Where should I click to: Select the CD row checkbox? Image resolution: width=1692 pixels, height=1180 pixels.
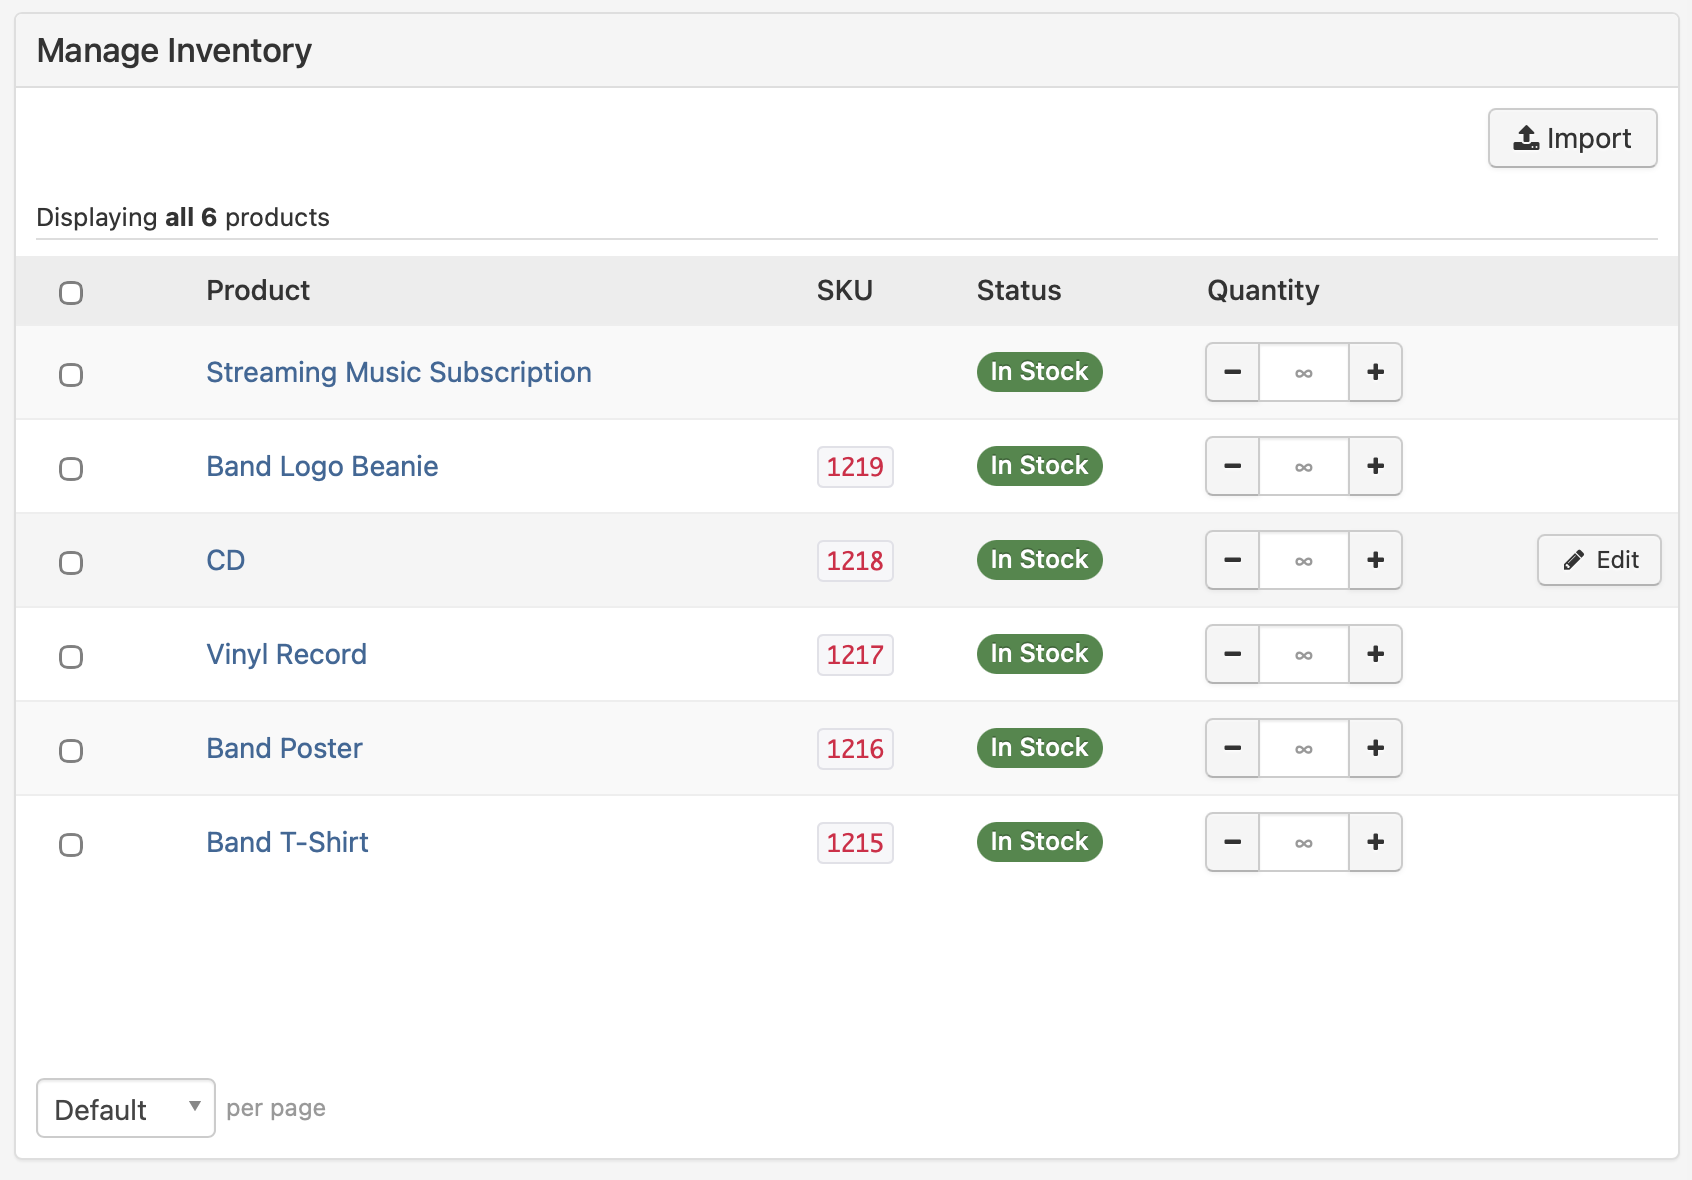(71, 563)
